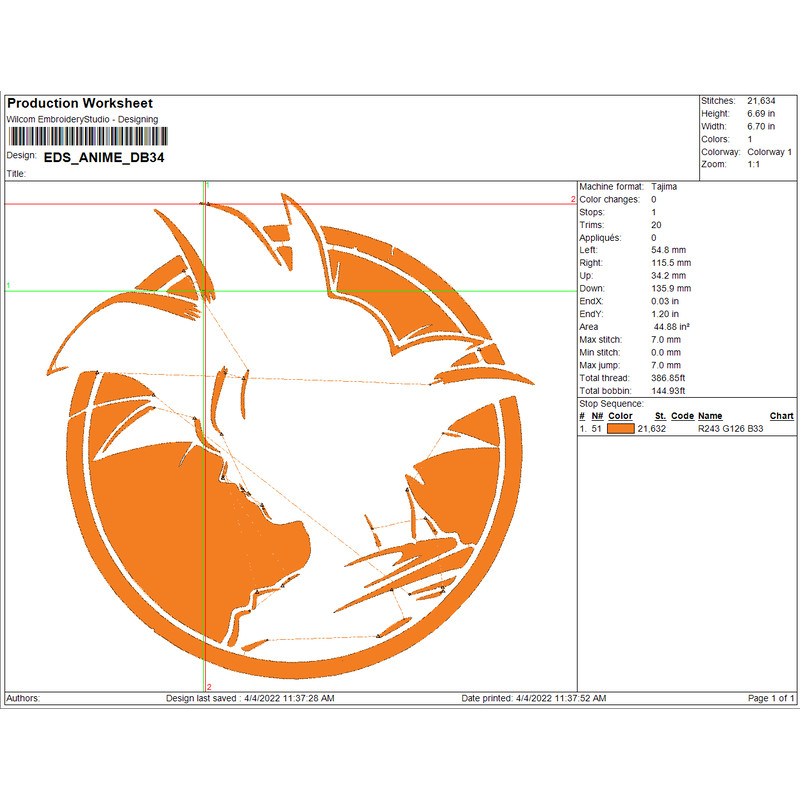Click the Name column header in Stop Sequence
Image resolution: width=800 pixels, height=800 pixels.
pyautogui.click(x=710, y=416)
